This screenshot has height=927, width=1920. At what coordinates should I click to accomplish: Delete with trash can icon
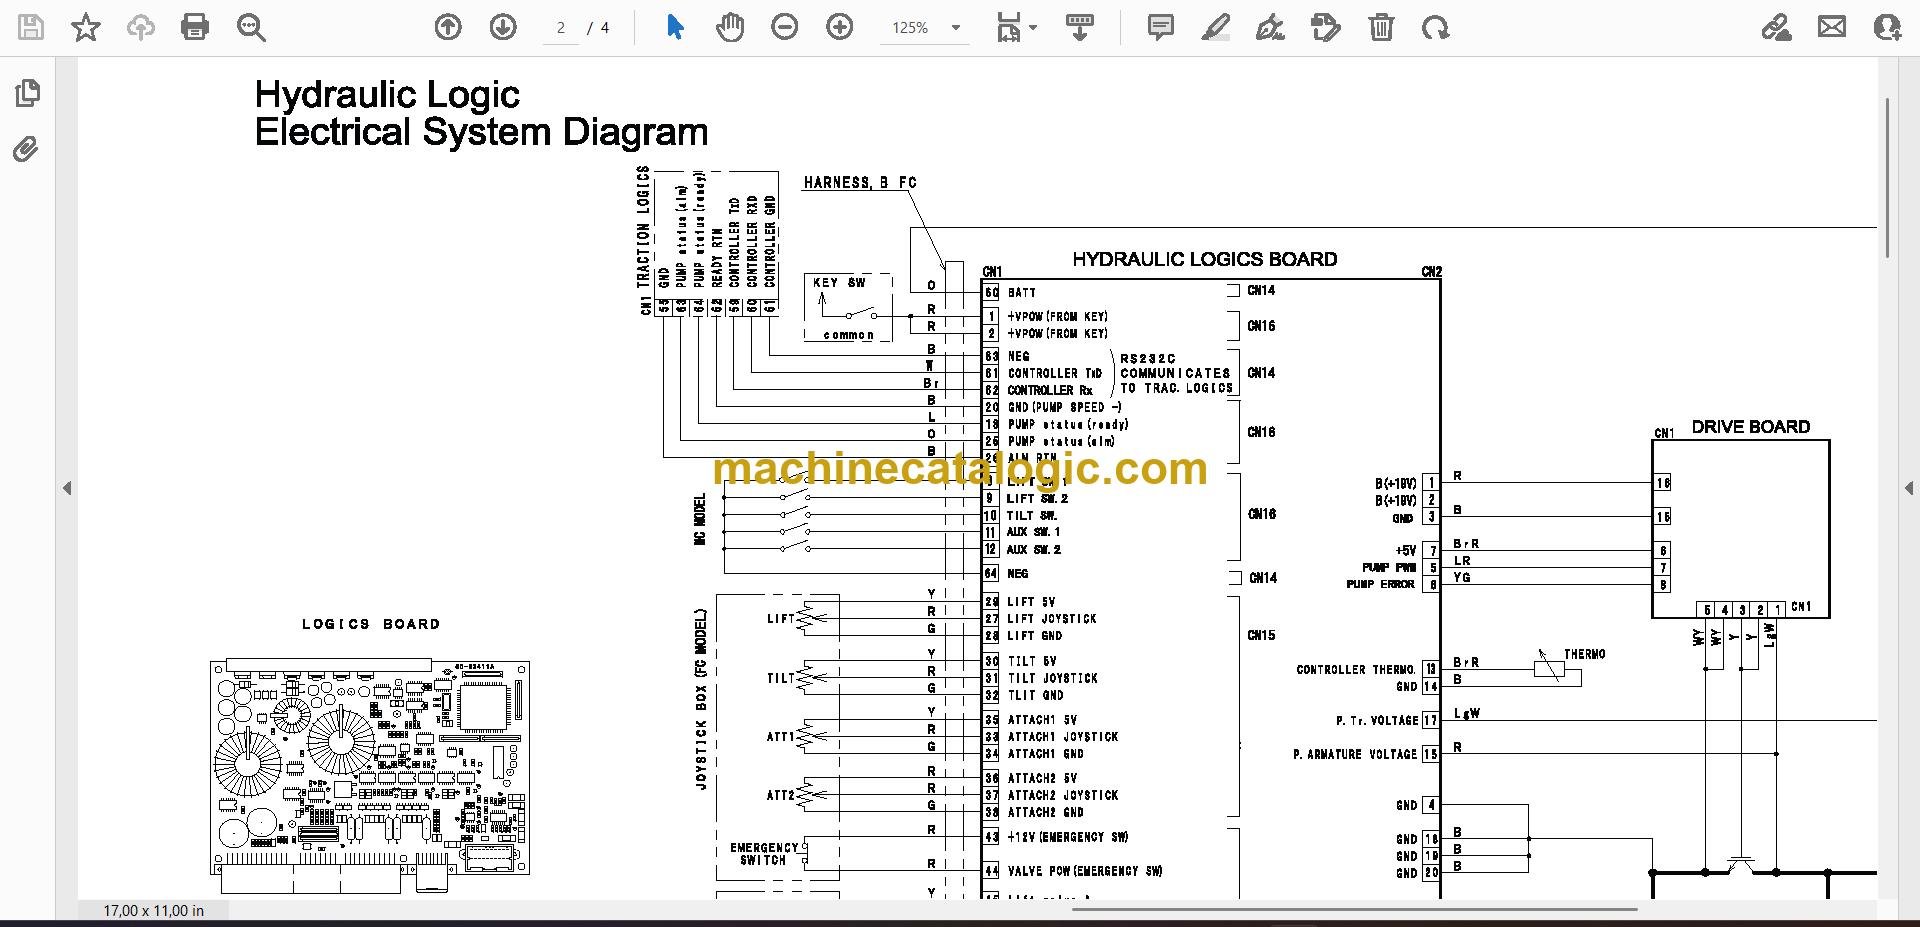(x=1381, y=28)
